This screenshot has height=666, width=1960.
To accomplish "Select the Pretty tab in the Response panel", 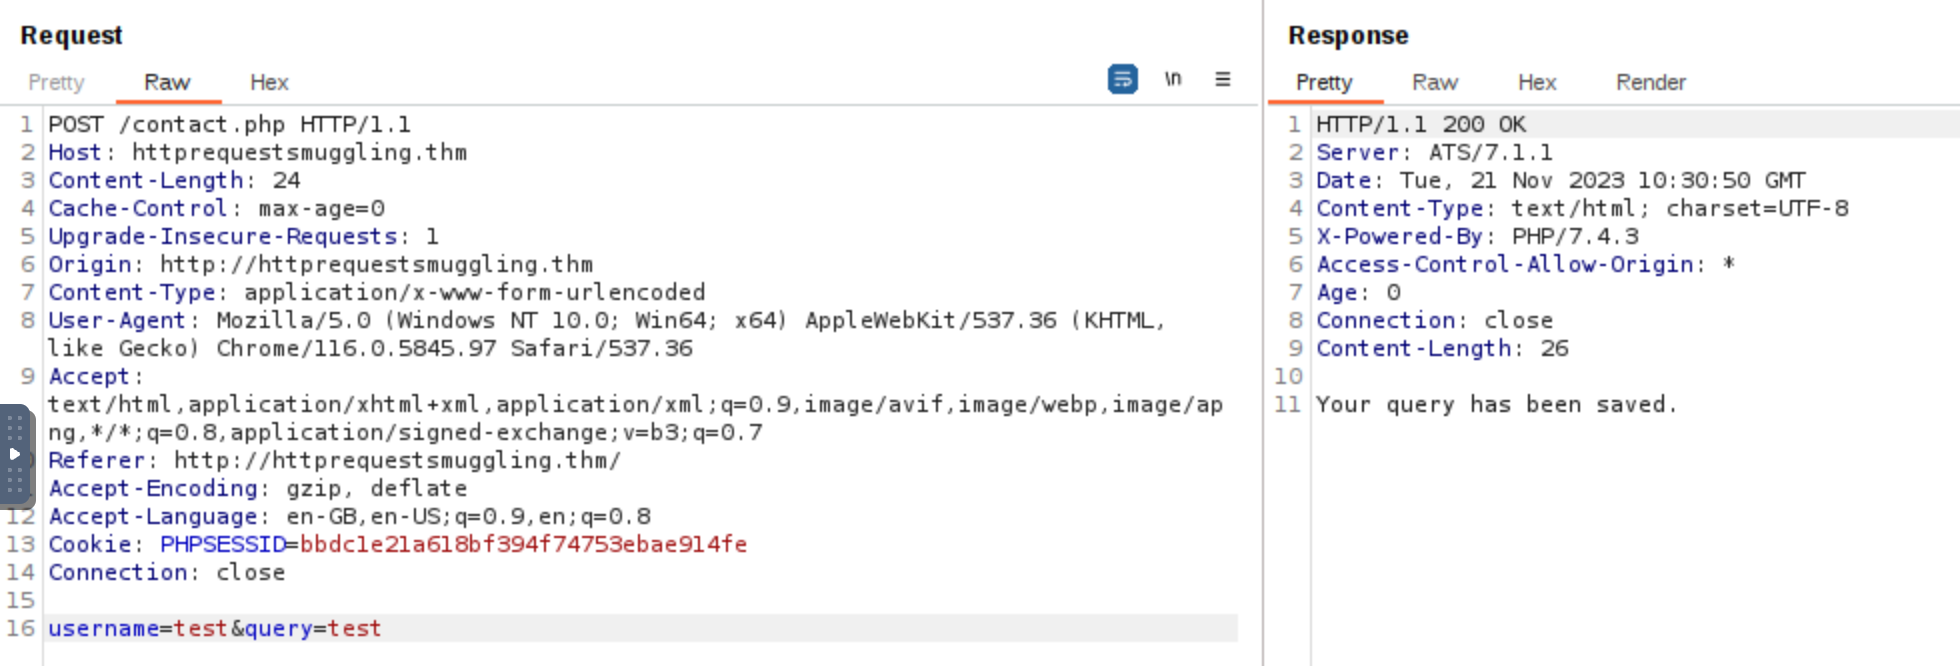I will click(x=1324, y=83).
